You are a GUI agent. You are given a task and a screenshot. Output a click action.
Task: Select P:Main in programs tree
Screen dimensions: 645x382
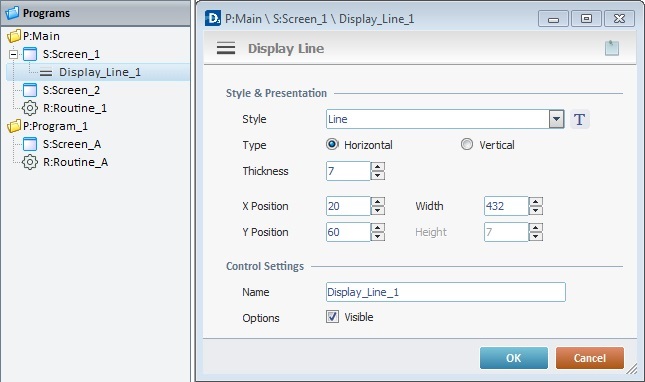pyautogui.click(x=41, y=36)
